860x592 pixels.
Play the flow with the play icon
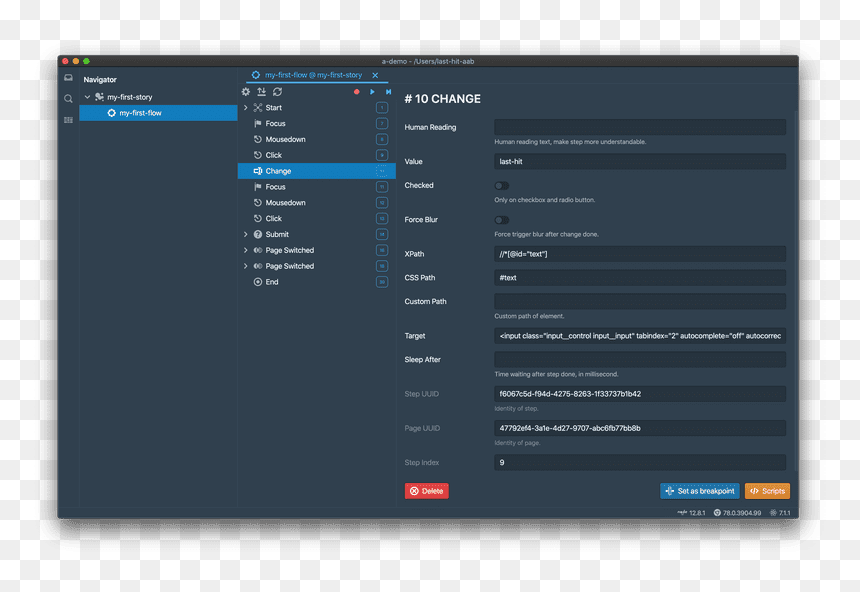372,92
